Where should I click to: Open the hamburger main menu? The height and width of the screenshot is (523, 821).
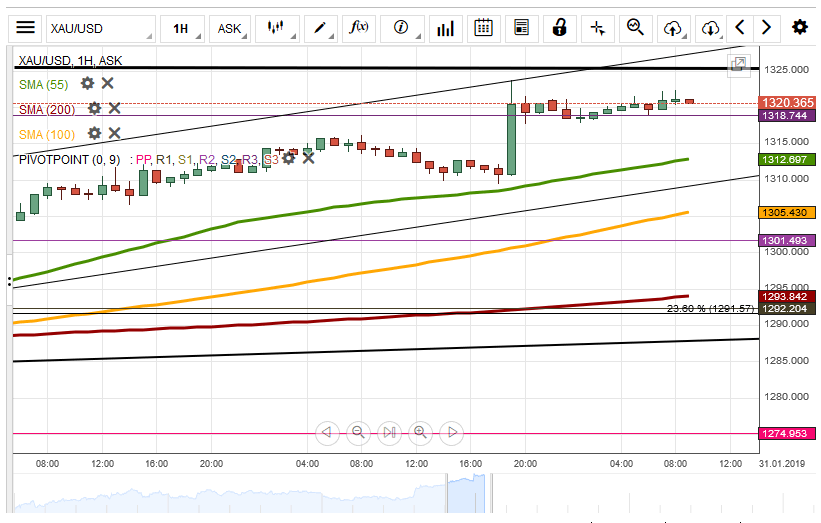pos(27,28)
